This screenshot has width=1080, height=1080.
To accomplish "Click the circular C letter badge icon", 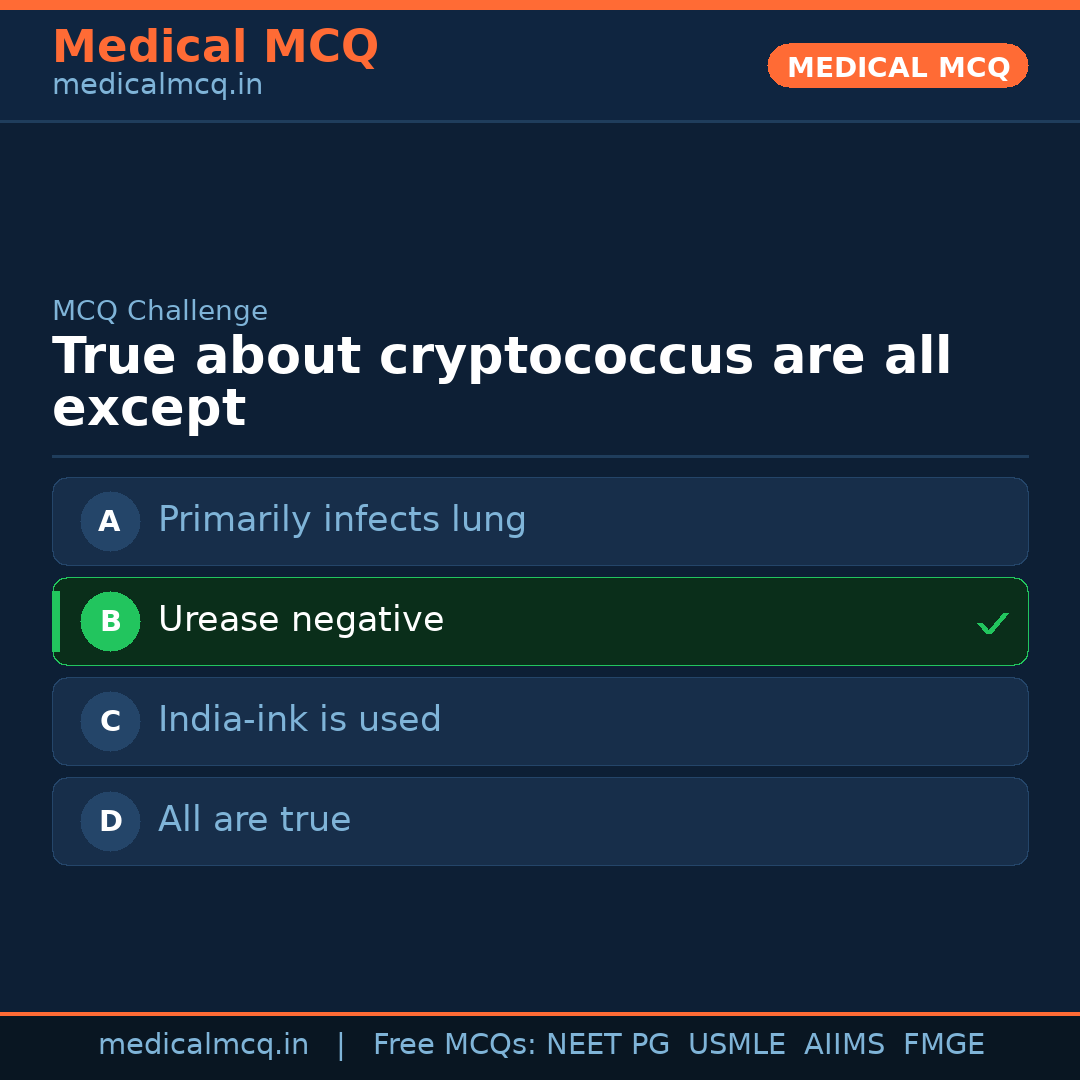I will [110, 721].
